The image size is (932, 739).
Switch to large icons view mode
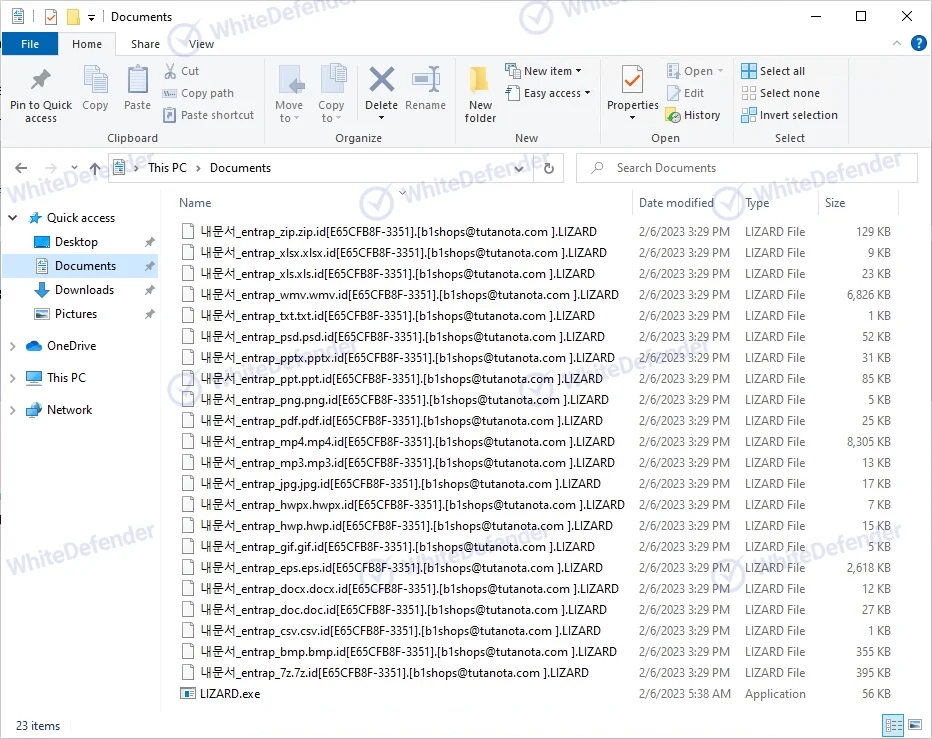(913, 726)
